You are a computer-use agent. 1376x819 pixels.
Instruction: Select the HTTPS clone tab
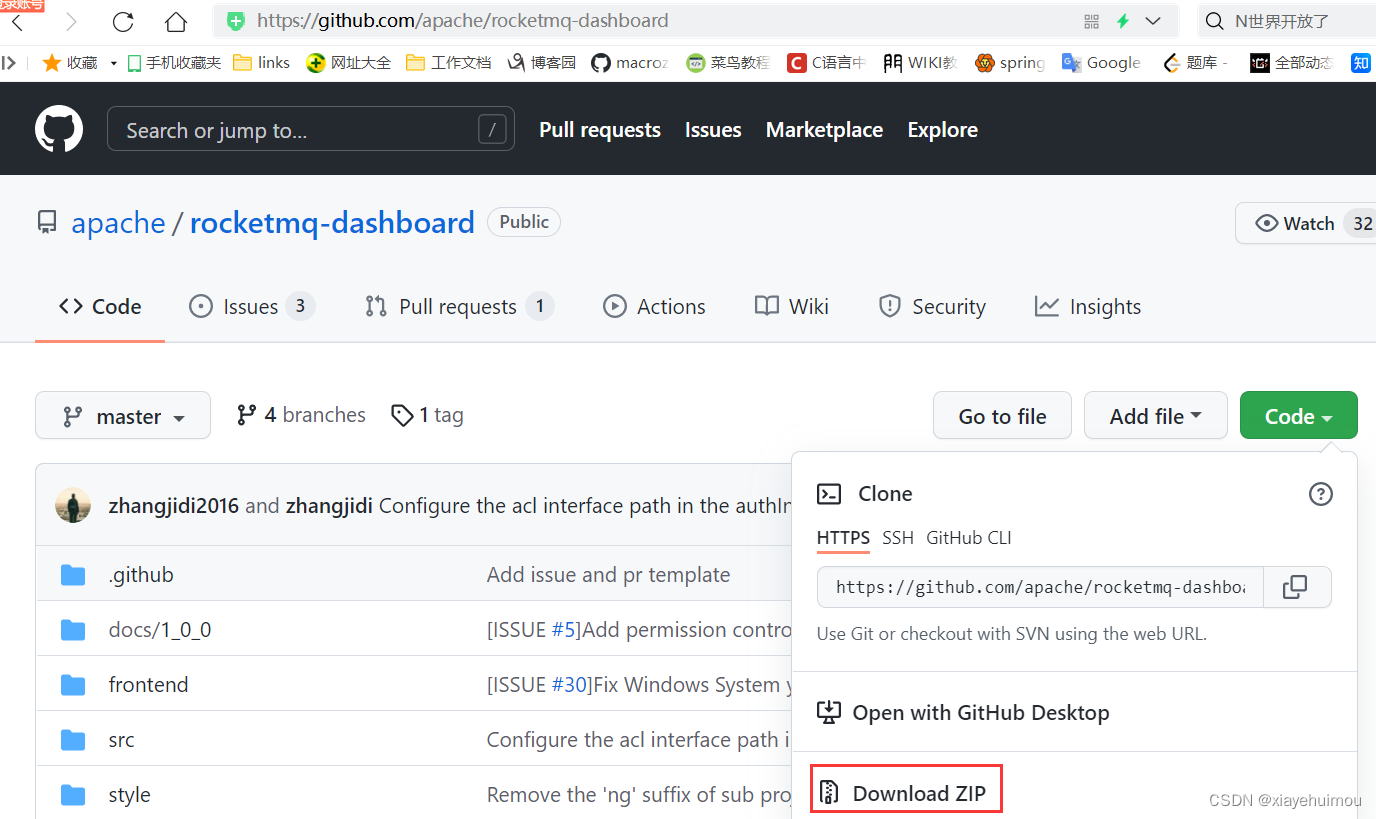pos(843,538)
